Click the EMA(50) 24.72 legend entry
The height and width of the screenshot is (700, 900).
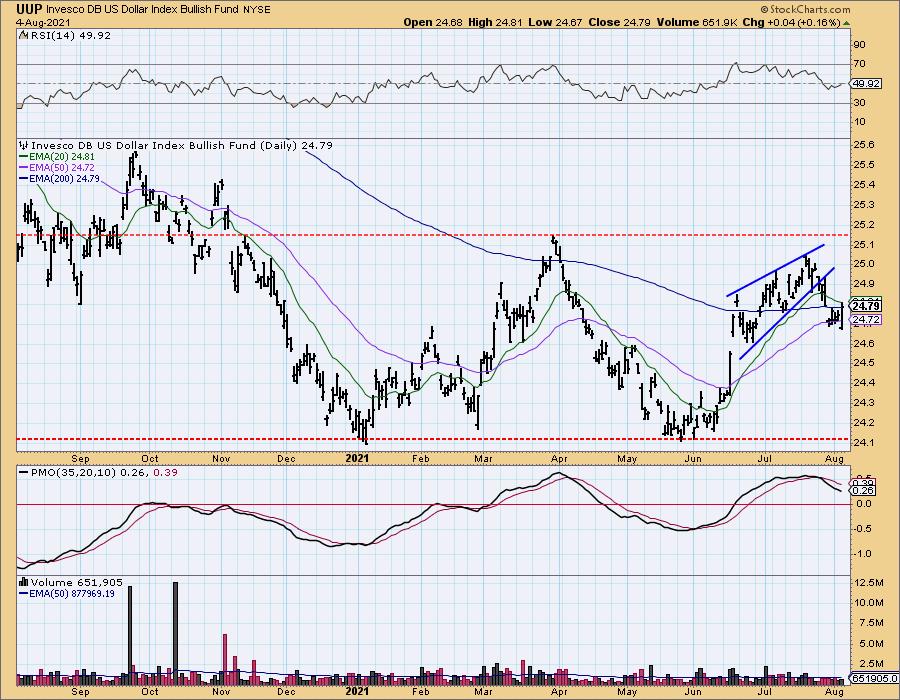[x=57, y=167]
